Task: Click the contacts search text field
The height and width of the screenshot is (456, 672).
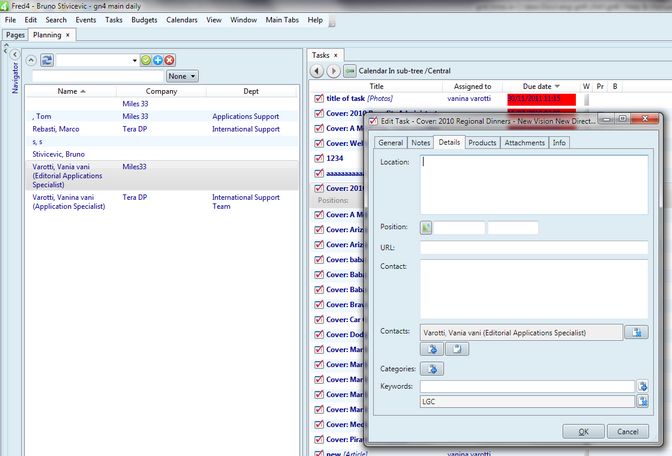Action: click(98, 76)
